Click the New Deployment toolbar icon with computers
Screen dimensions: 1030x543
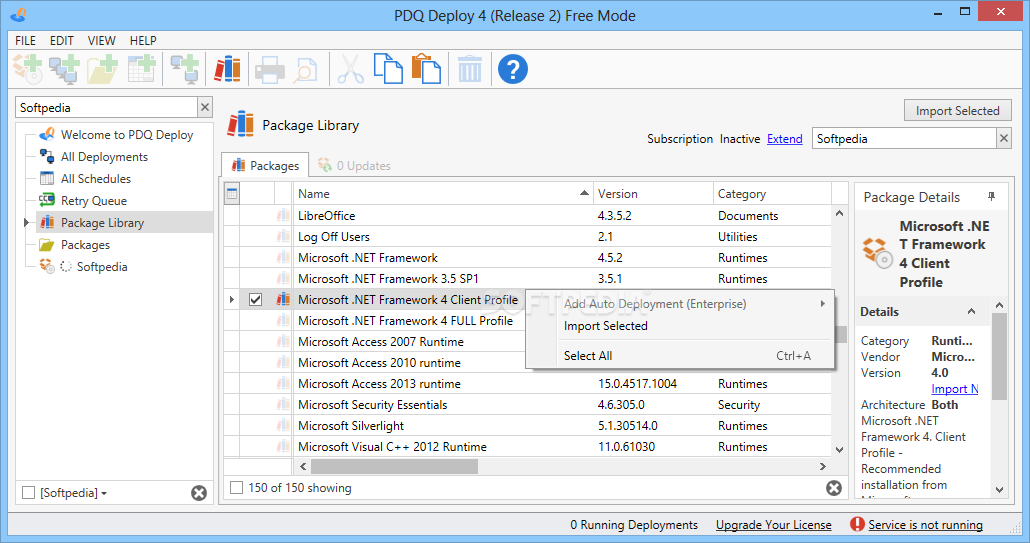(x=64, y=68)
